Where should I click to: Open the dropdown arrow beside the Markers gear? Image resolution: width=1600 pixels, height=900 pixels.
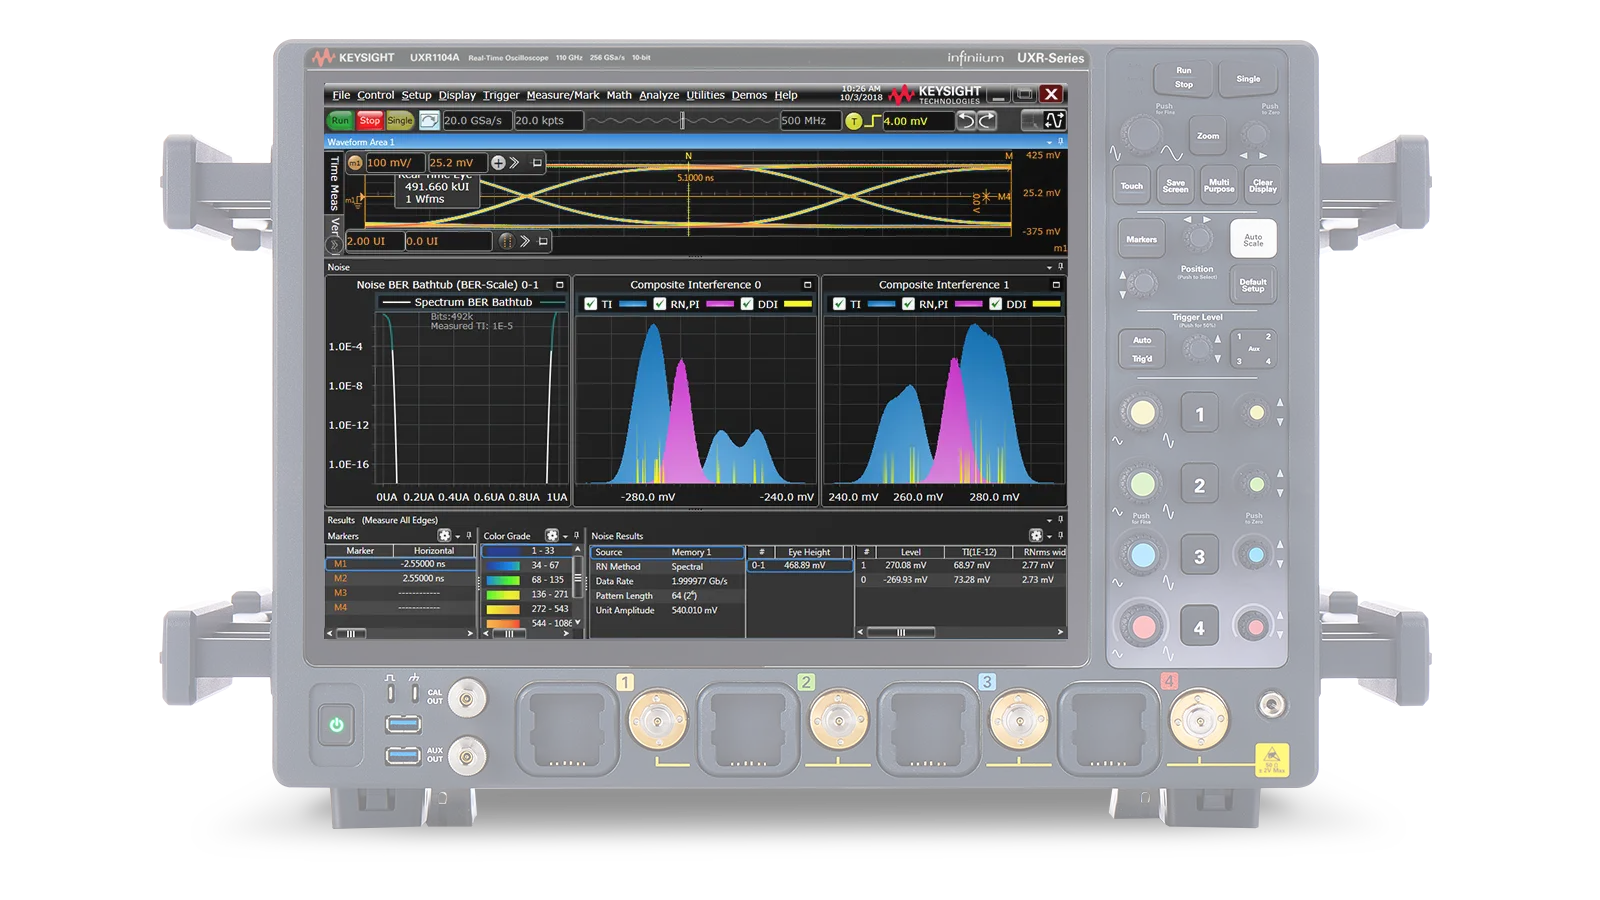tap(457, 537)
